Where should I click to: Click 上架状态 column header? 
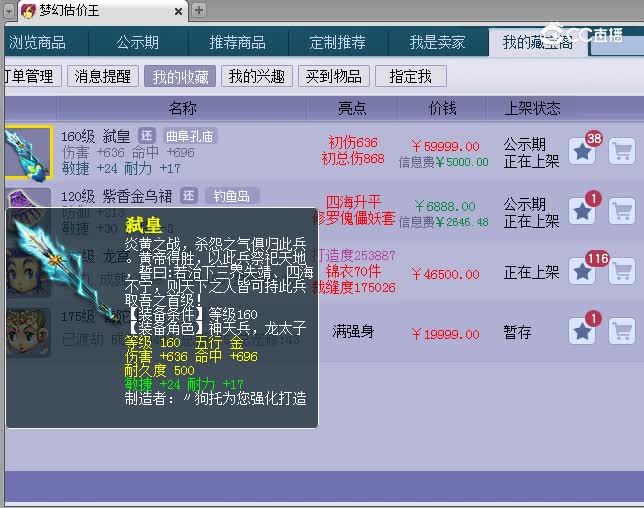(532, 108)
